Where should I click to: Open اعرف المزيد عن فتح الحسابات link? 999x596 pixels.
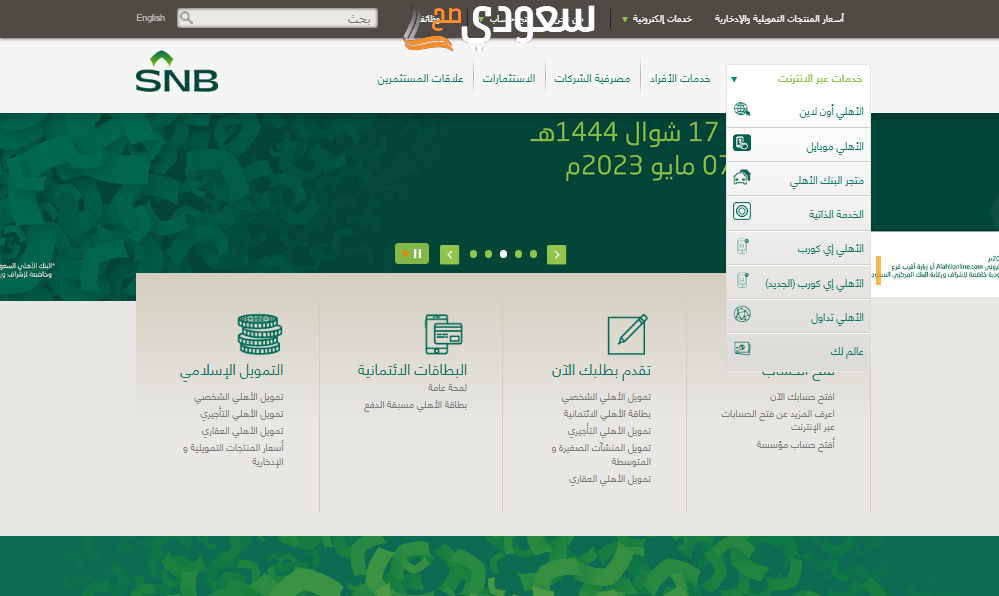click(777, 421)
